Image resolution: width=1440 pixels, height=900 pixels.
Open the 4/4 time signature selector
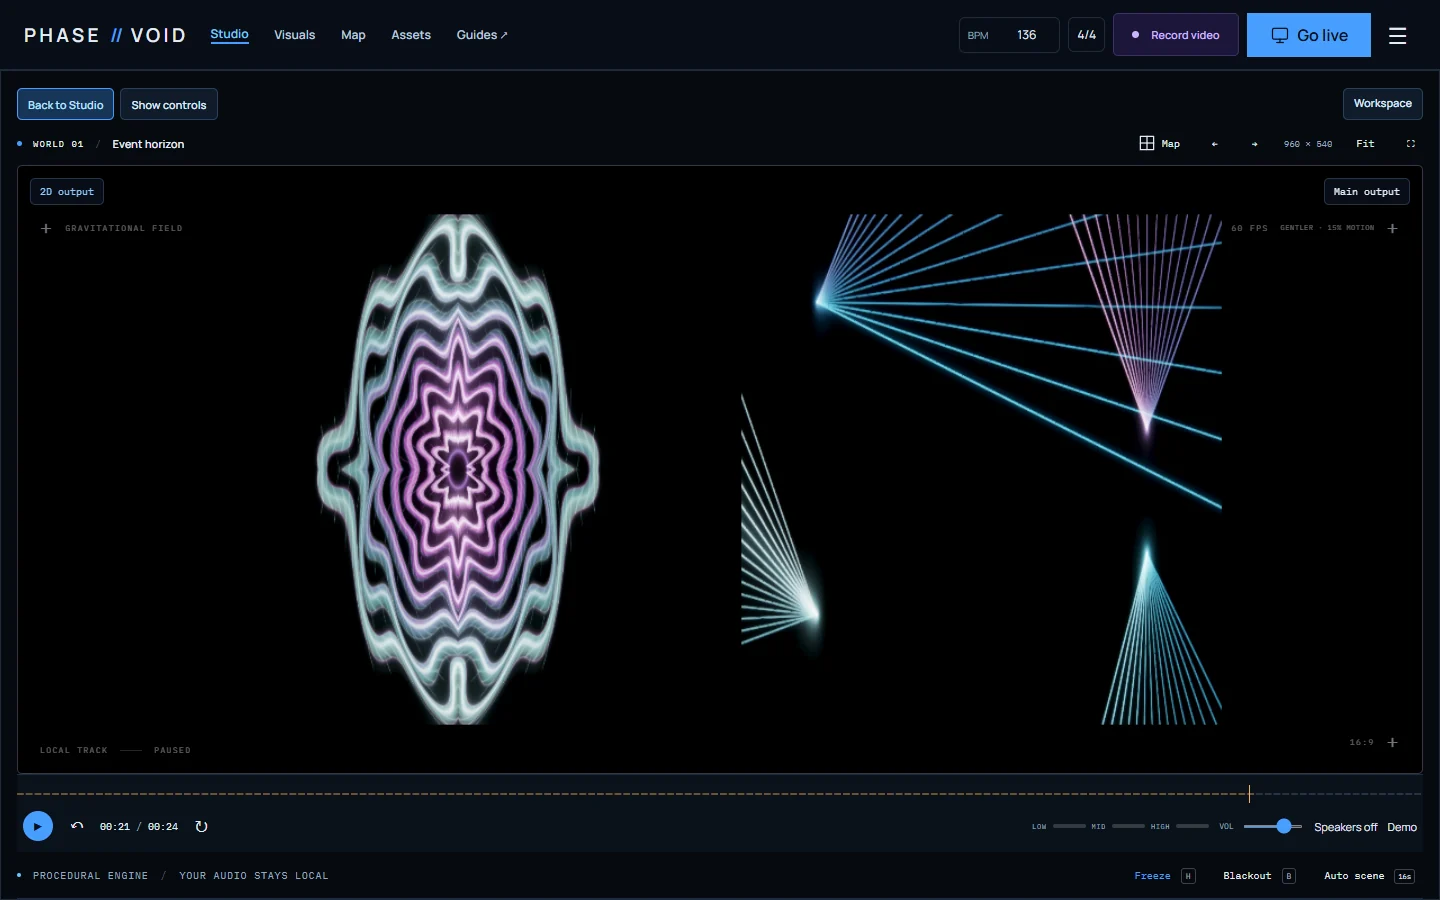coord(1086,35)
